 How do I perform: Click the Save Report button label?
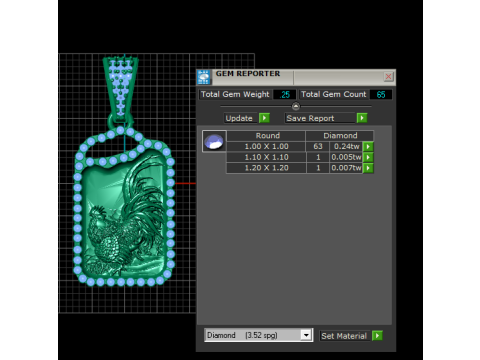(310, 118)
